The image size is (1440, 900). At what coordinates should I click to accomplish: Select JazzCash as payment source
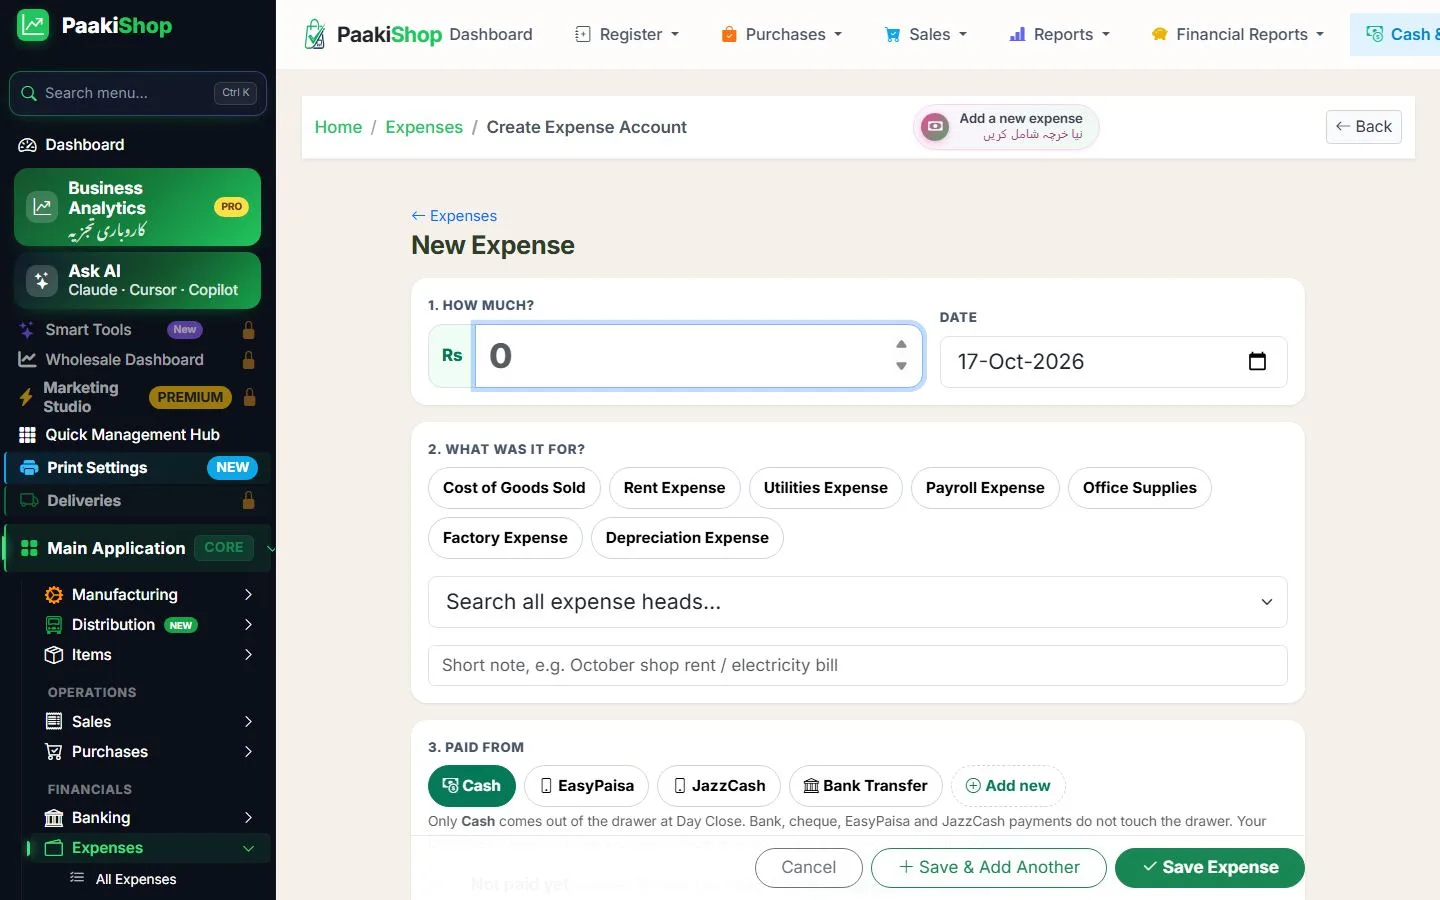pos(719,786)
